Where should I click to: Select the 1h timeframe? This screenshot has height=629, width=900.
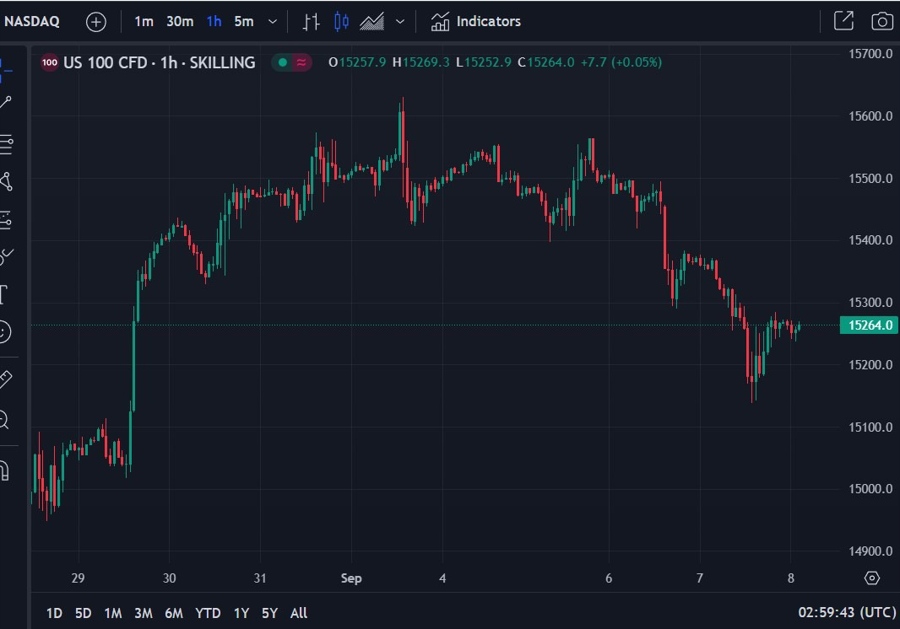click(x=214, y=22)
